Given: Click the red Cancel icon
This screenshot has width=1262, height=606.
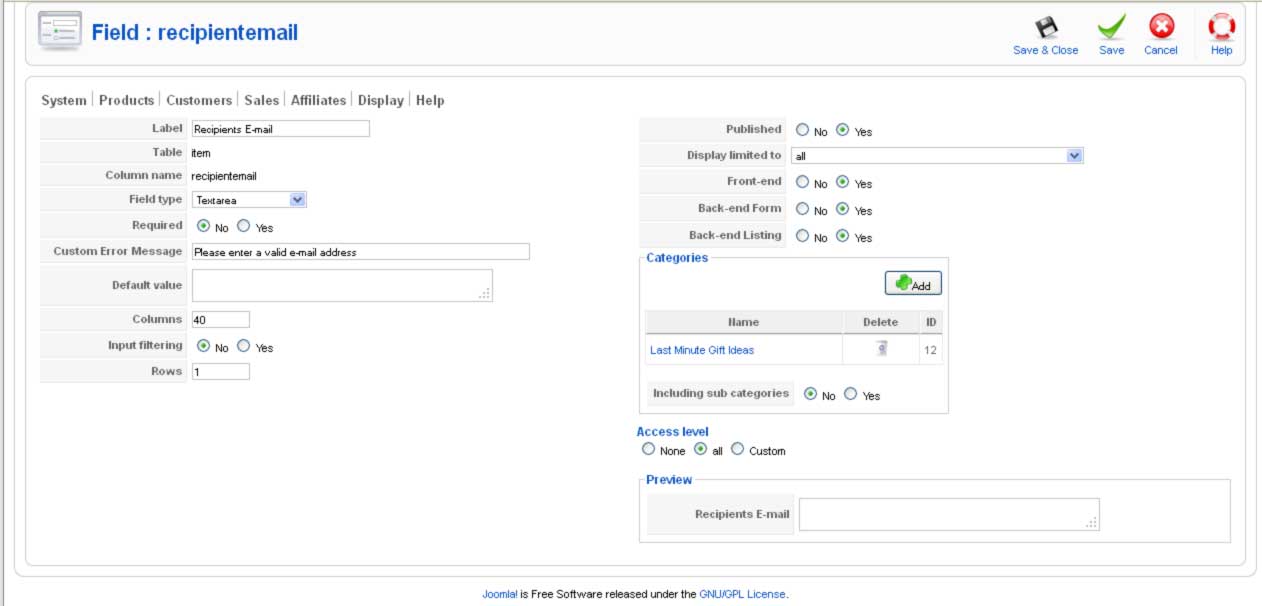Looking at the screenshot, I should (1160, 27).
